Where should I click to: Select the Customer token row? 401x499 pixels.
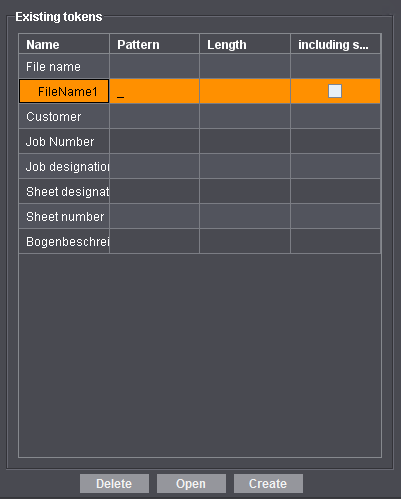click(200, 116)
